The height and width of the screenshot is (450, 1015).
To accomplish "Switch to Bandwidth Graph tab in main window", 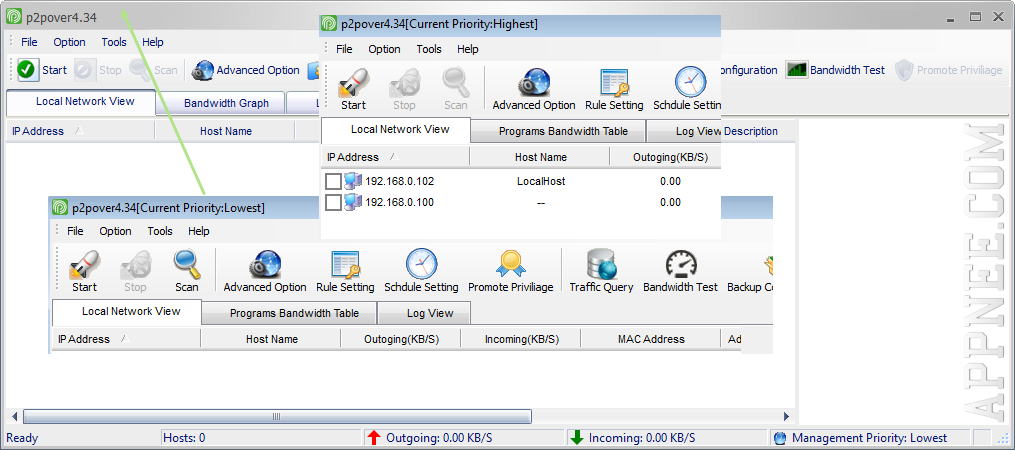I will click(x=221, y=103).
